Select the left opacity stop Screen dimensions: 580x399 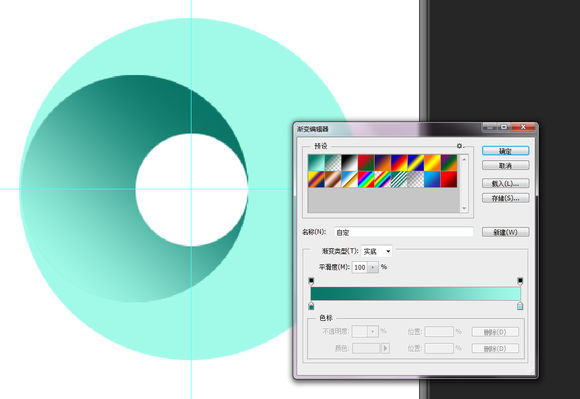click(311, 281)
